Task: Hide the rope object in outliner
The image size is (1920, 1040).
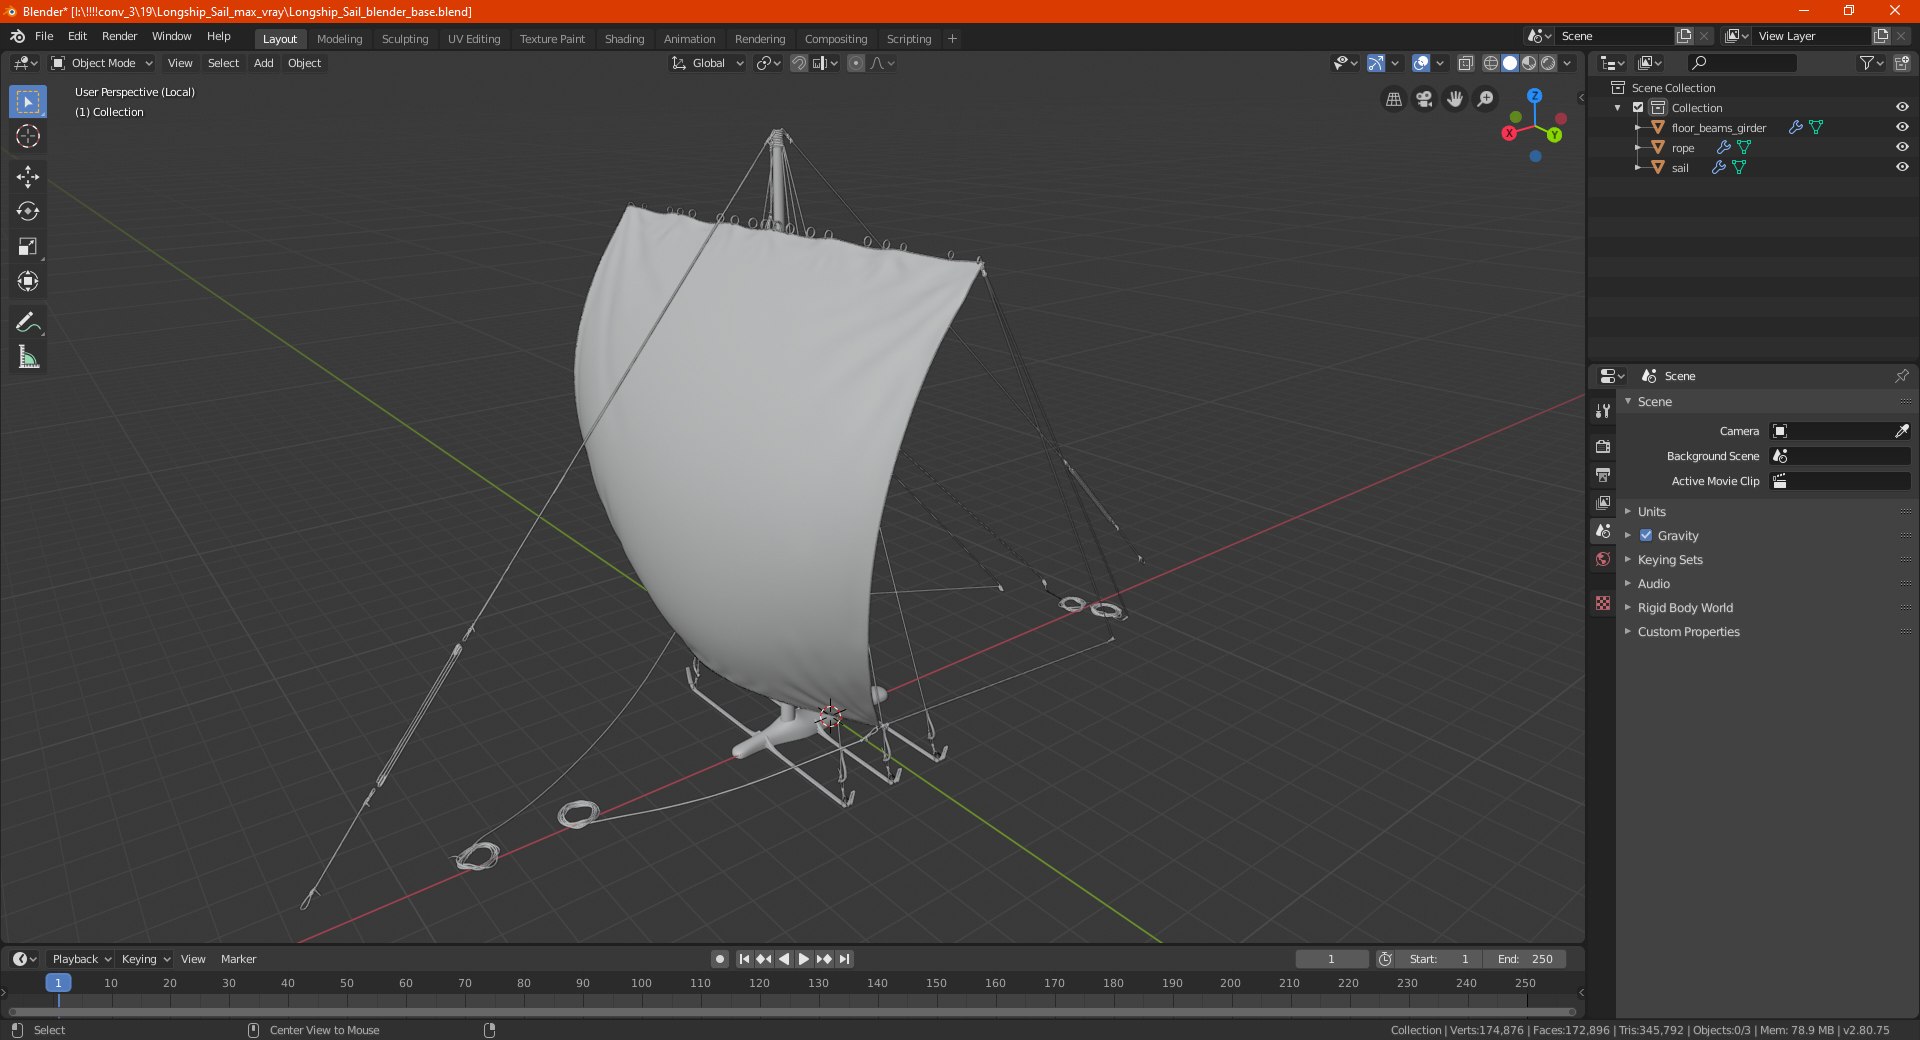Action: tap(1902, 147)
